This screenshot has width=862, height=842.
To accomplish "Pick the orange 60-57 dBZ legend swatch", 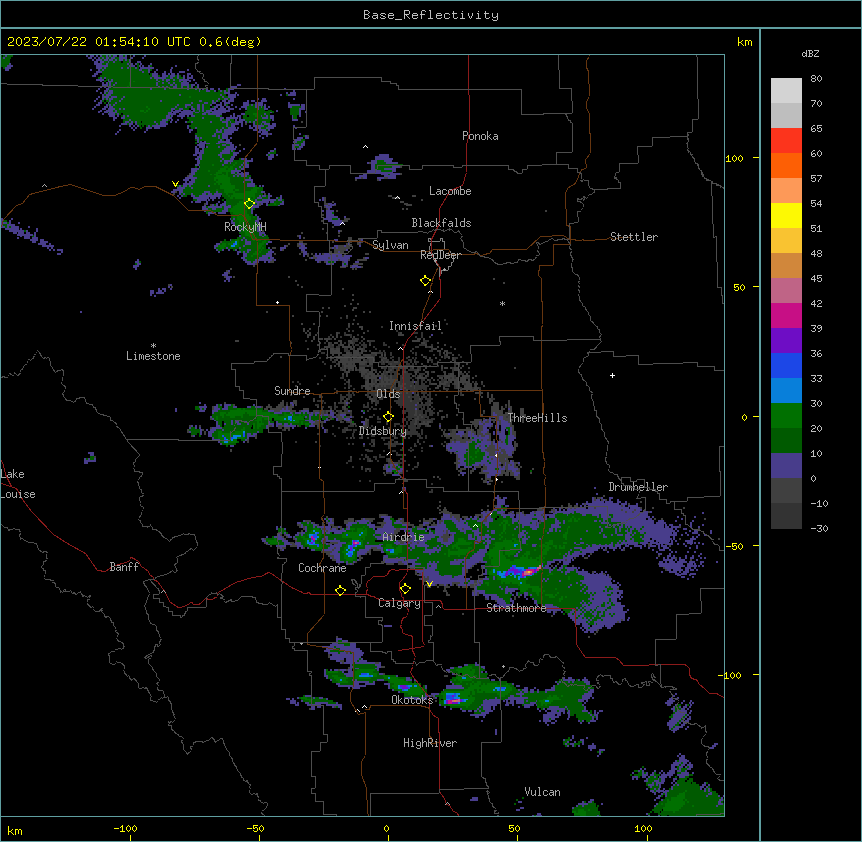I will click(x=786, y=166).
